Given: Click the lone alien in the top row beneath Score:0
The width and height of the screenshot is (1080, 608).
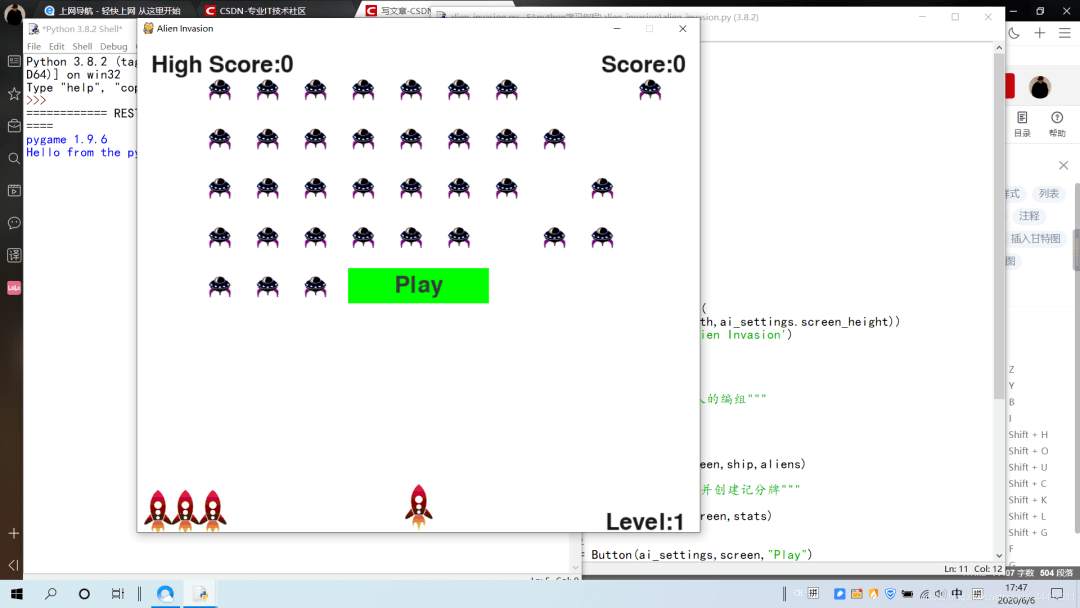Looking at the screenshot, I should 650,90.
